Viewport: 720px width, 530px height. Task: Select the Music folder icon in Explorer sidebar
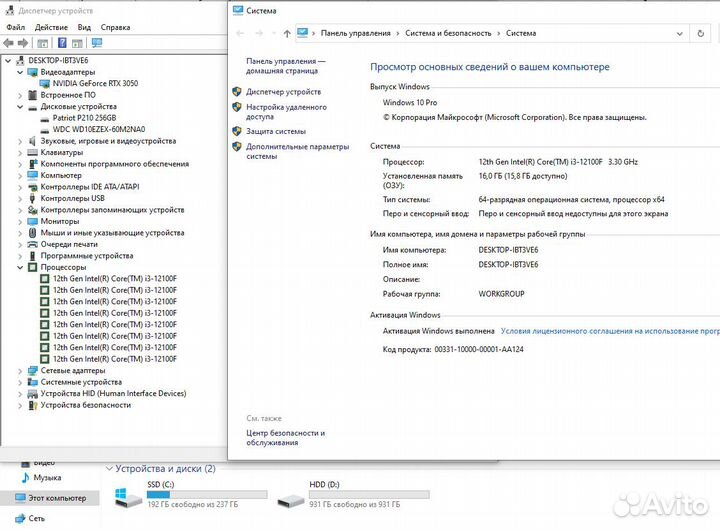[26, 478]
